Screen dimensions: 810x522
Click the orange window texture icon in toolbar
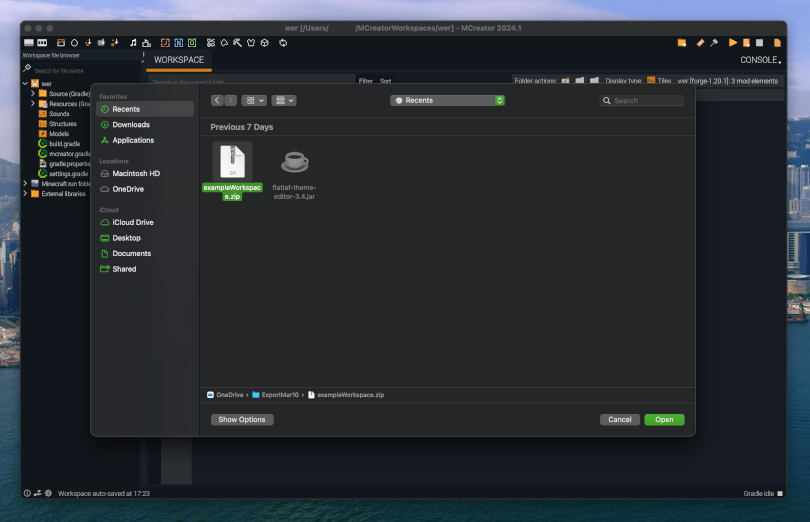click(61, 43)
